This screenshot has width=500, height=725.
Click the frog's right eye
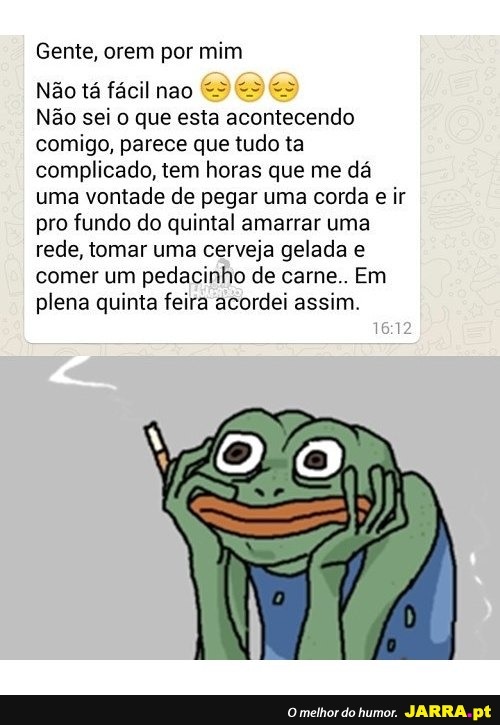[x=320, y=459]
